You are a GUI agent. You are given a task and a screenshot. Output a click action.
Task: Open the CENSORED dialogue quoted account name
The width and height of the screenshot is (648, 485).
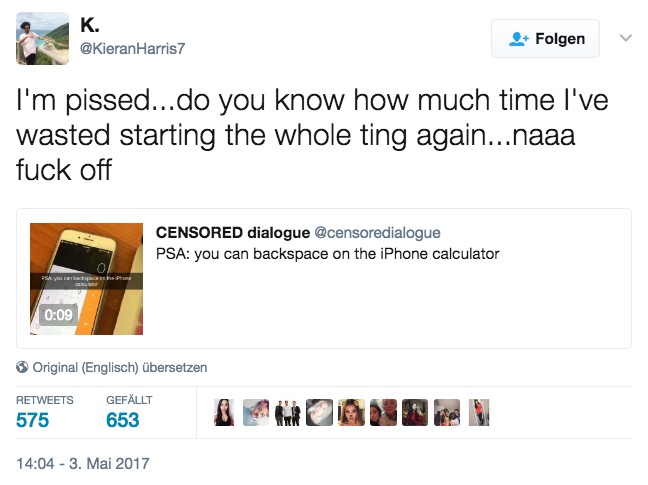pos(233,233)
